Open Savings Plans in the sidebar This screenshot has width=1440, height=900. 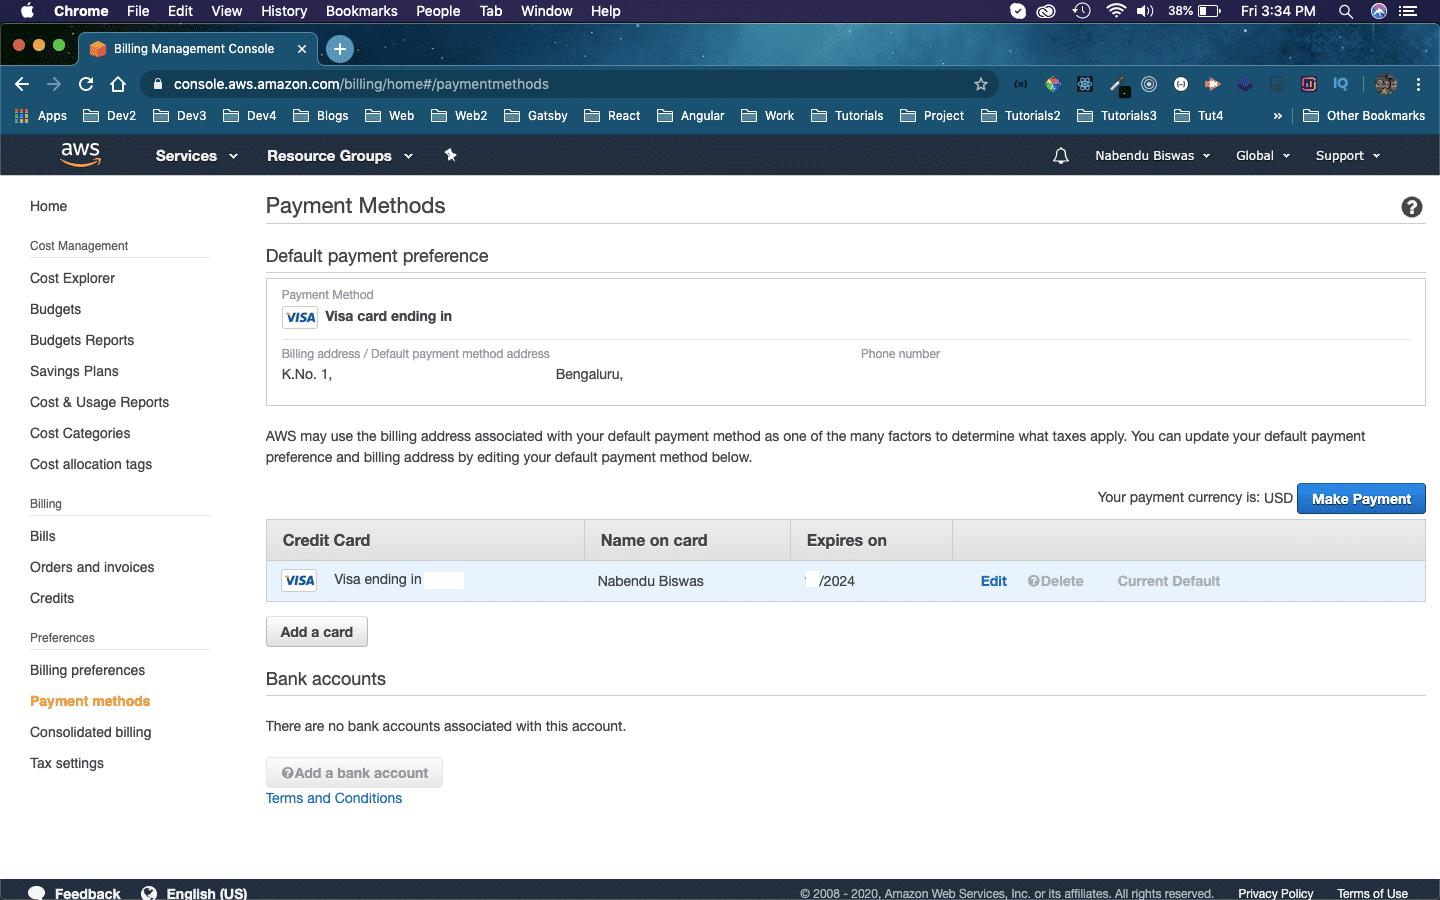(x=74, y=371)
